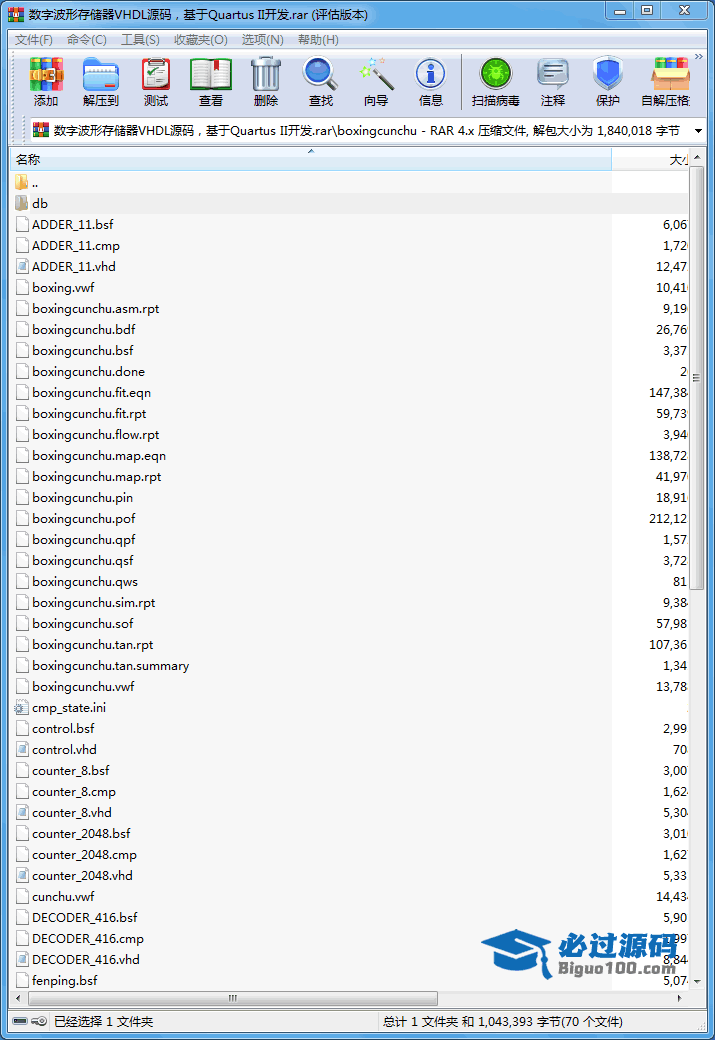
Task: Expand the archive path dropdown arrow
Action: point(697,131)
